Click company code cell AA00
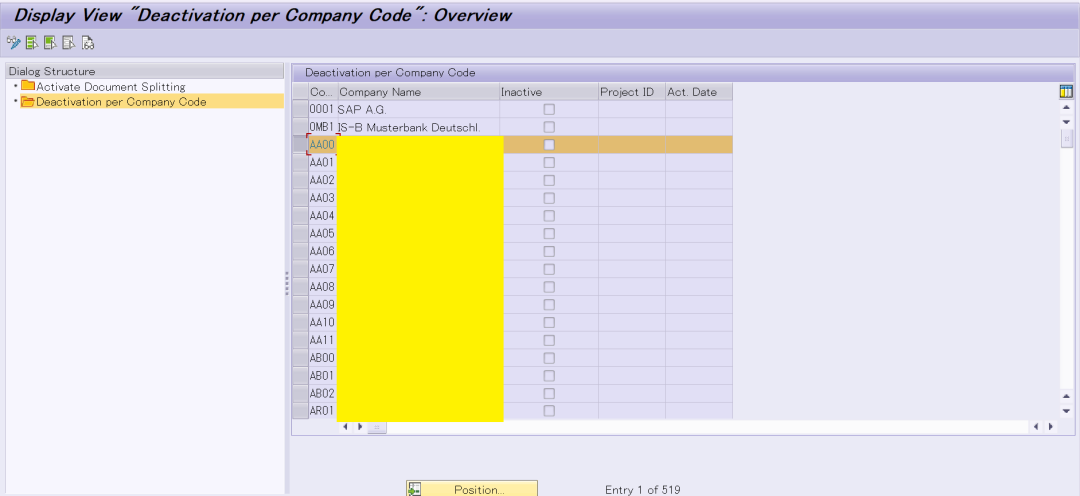 click(x=322, y=145)
